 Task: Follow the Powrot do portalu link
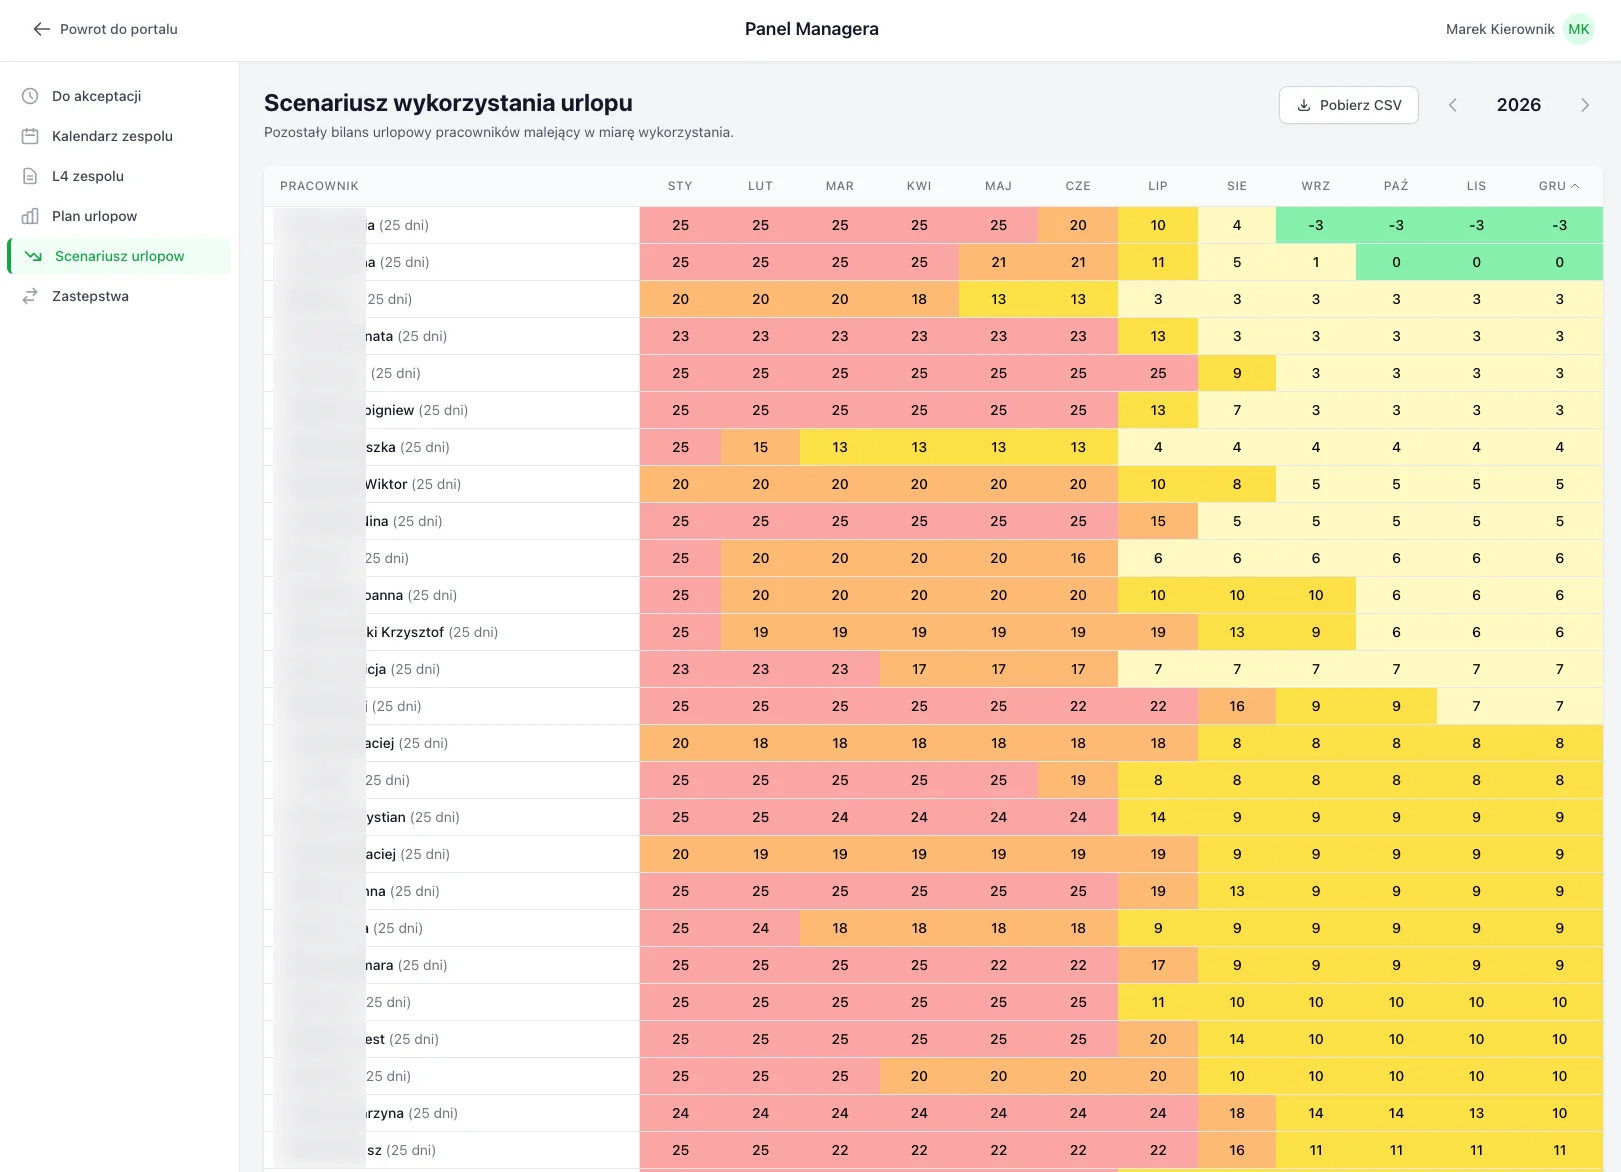[x=118, y=29]
